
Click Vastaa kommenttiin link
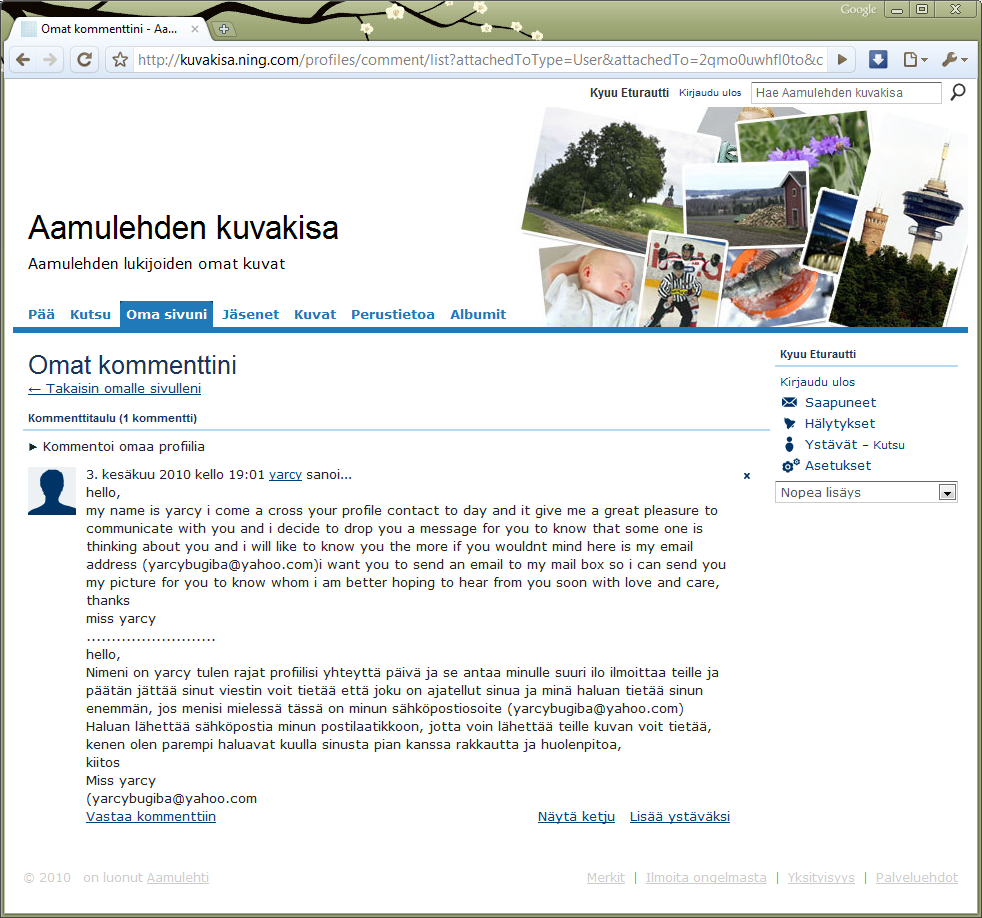[151, 817]
